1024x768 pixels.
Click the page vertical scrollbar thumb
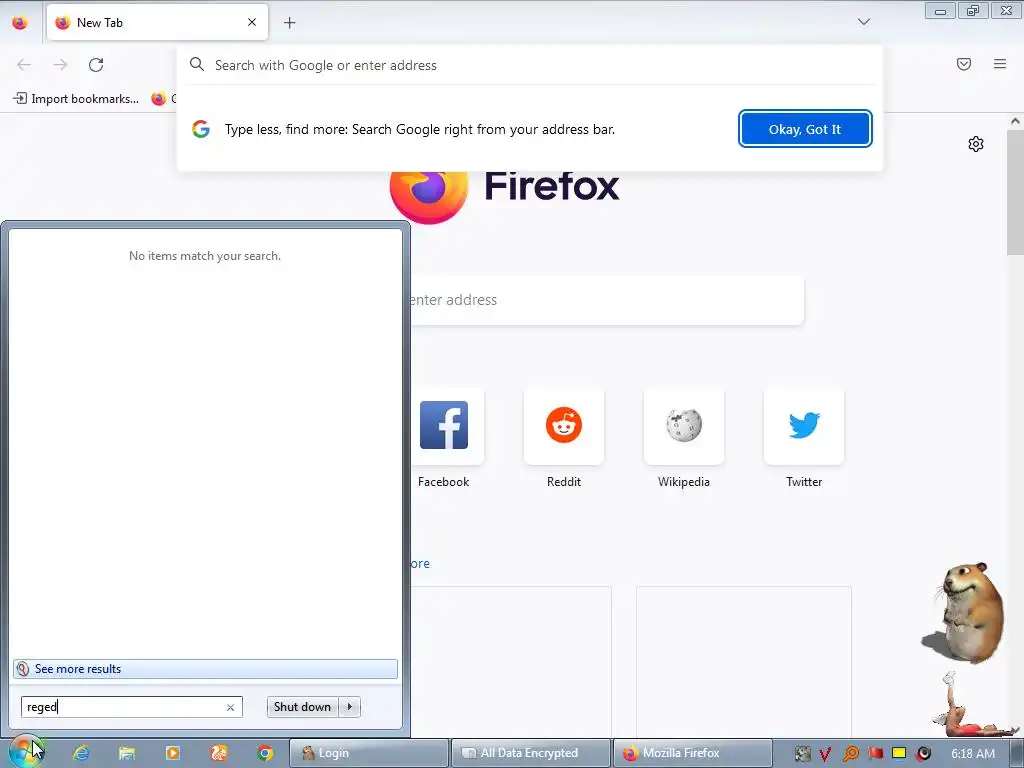coord(1015,191)
